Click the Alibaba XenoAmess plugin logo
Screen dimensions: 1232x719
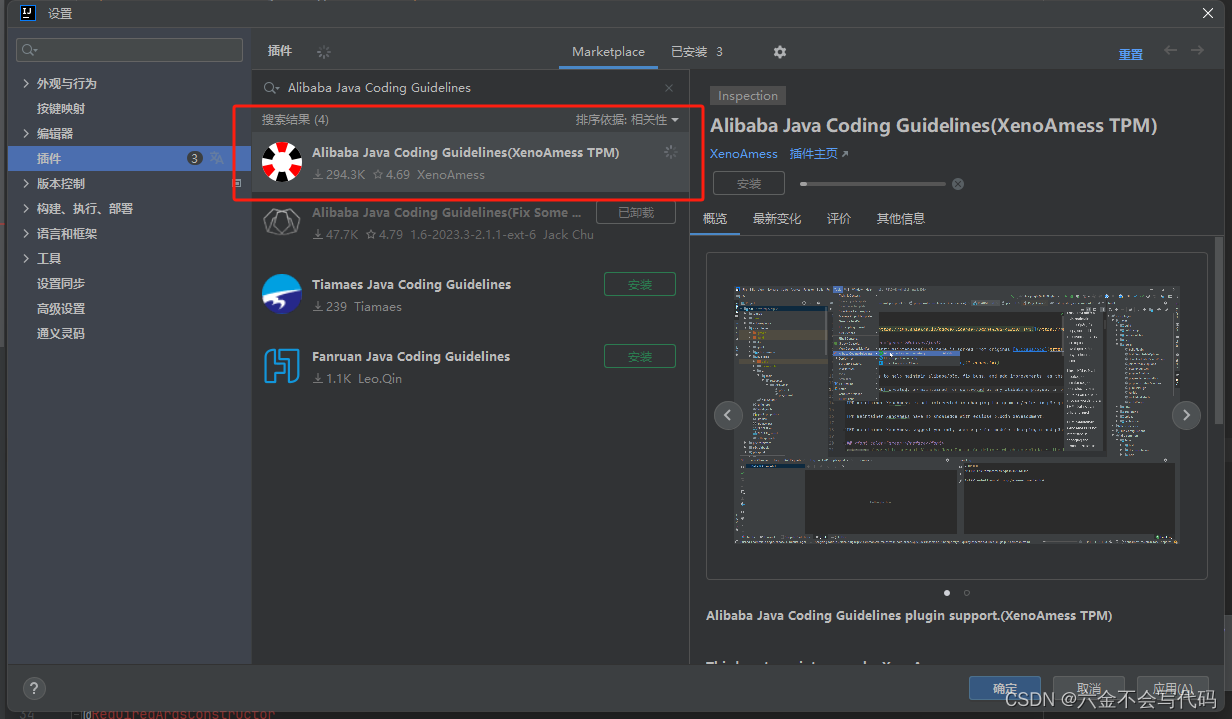point(282,162)
